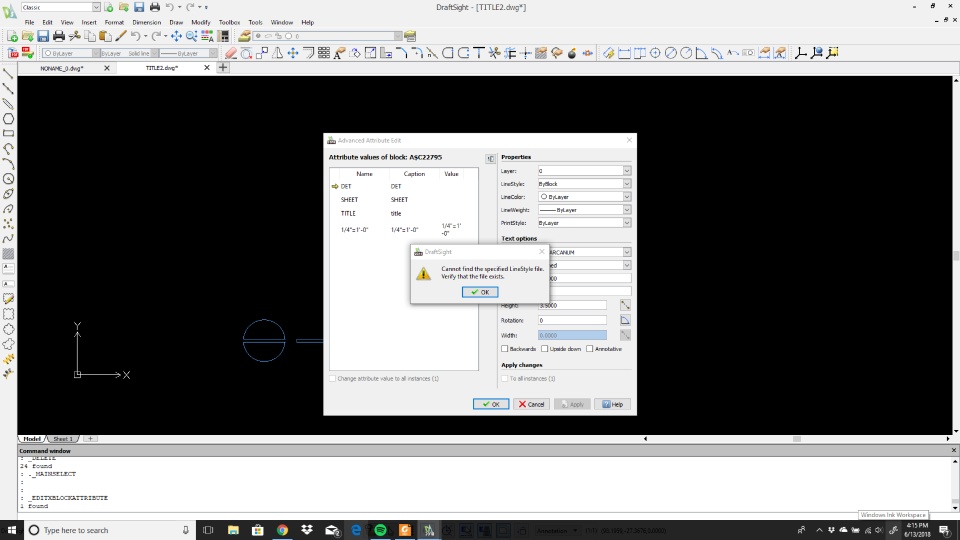This screenshot has width=960, height=540.
Task: Click the Angular dimension icon
Action: (702, 53)
